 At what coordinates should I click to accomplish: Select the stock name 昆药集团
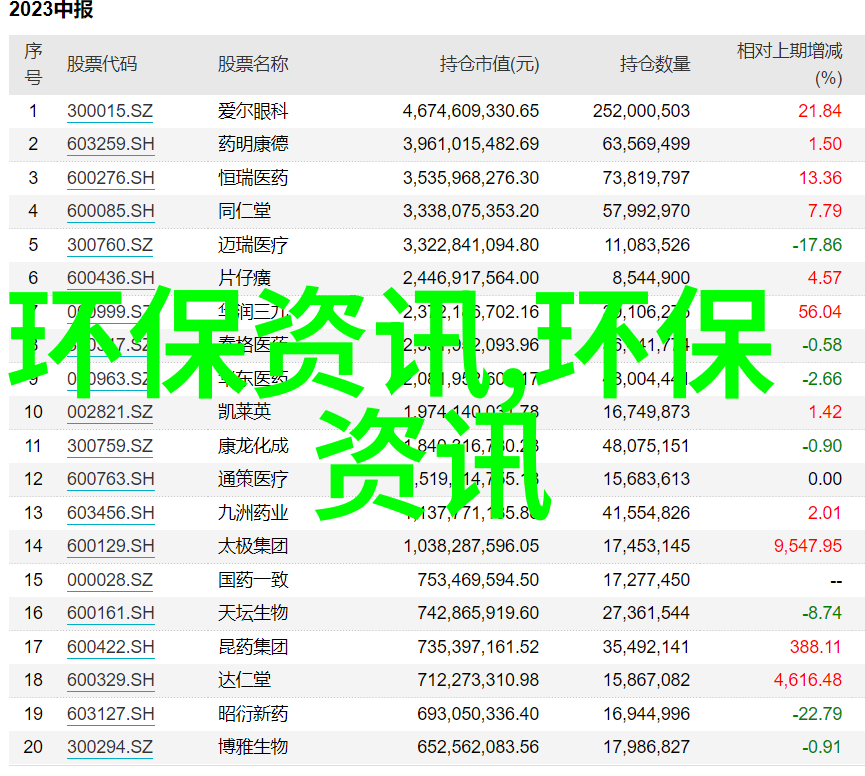pyautogui.click(x=253, y=647)
